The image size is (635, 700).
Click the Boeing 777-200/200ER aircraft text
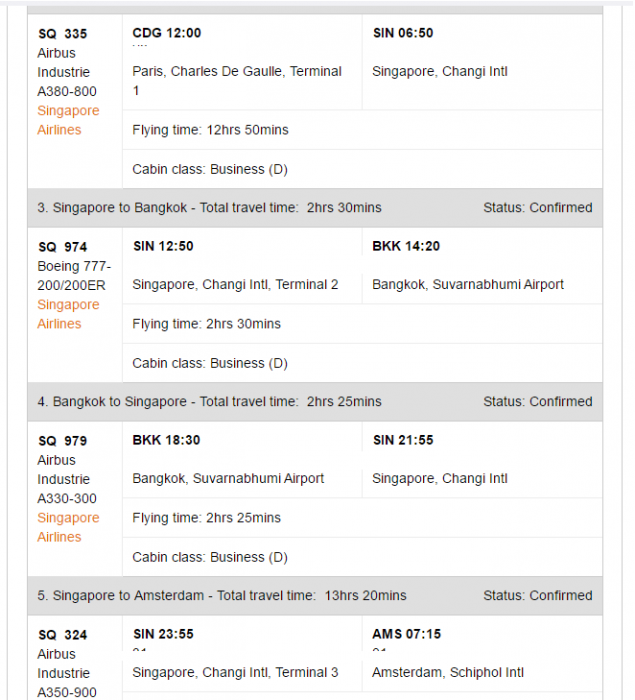pyautogui.click(x=74, y=275)
